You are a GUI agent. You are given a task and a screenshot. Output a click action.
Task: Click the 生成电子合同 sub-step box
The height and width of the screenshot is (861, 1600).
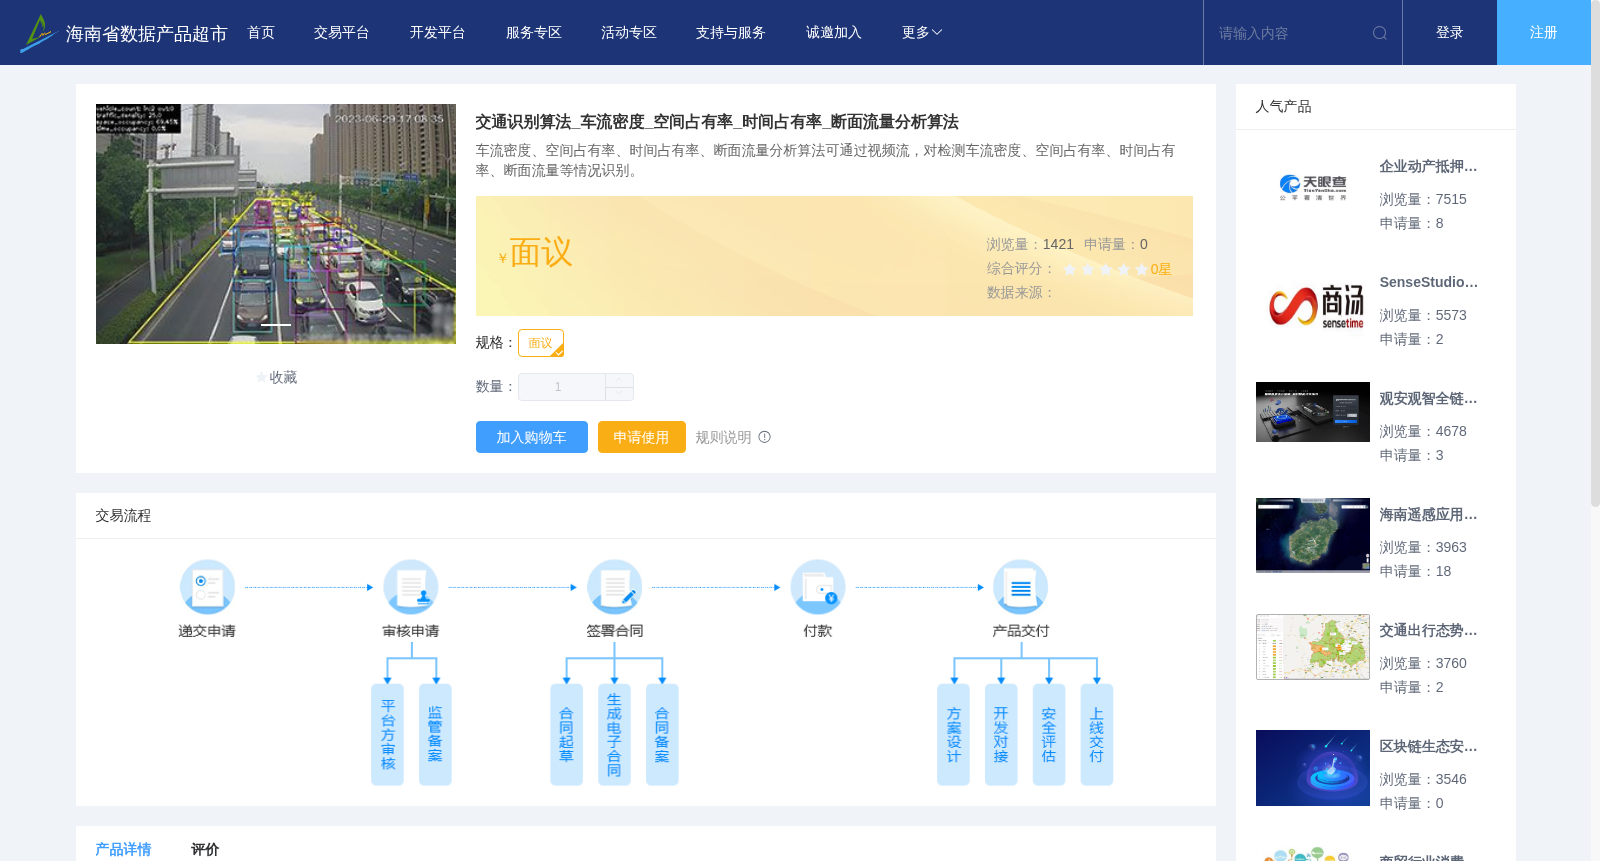tap(614, 735)
